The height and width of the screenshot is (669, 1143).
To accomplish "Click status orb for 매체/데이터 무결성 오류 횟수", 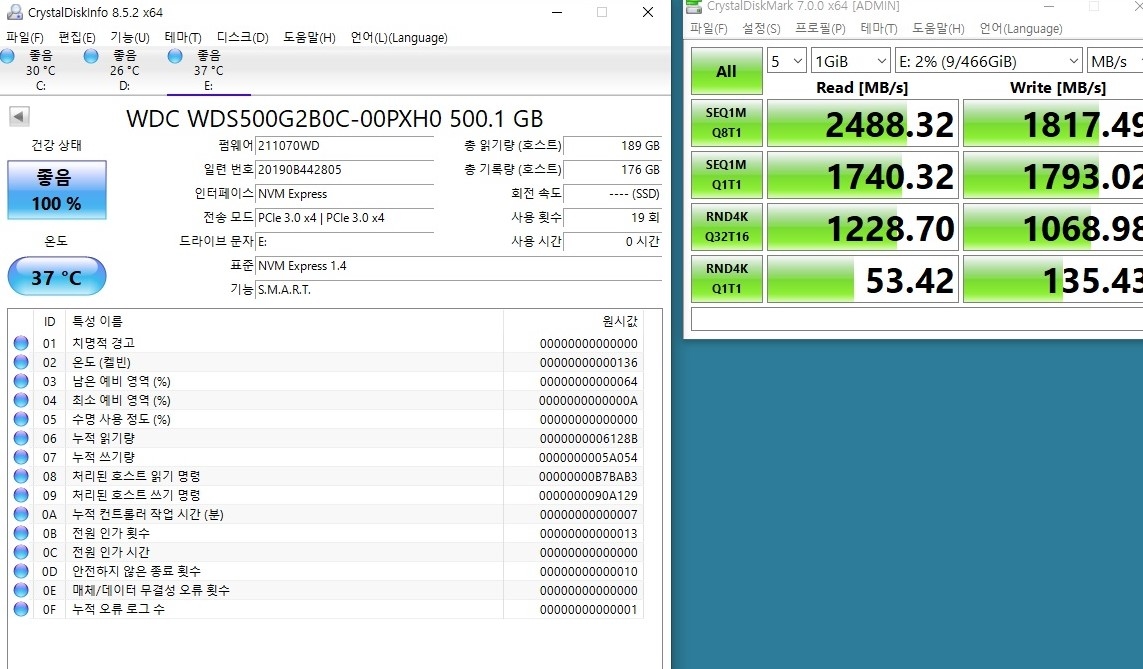I will pos(21,590).
